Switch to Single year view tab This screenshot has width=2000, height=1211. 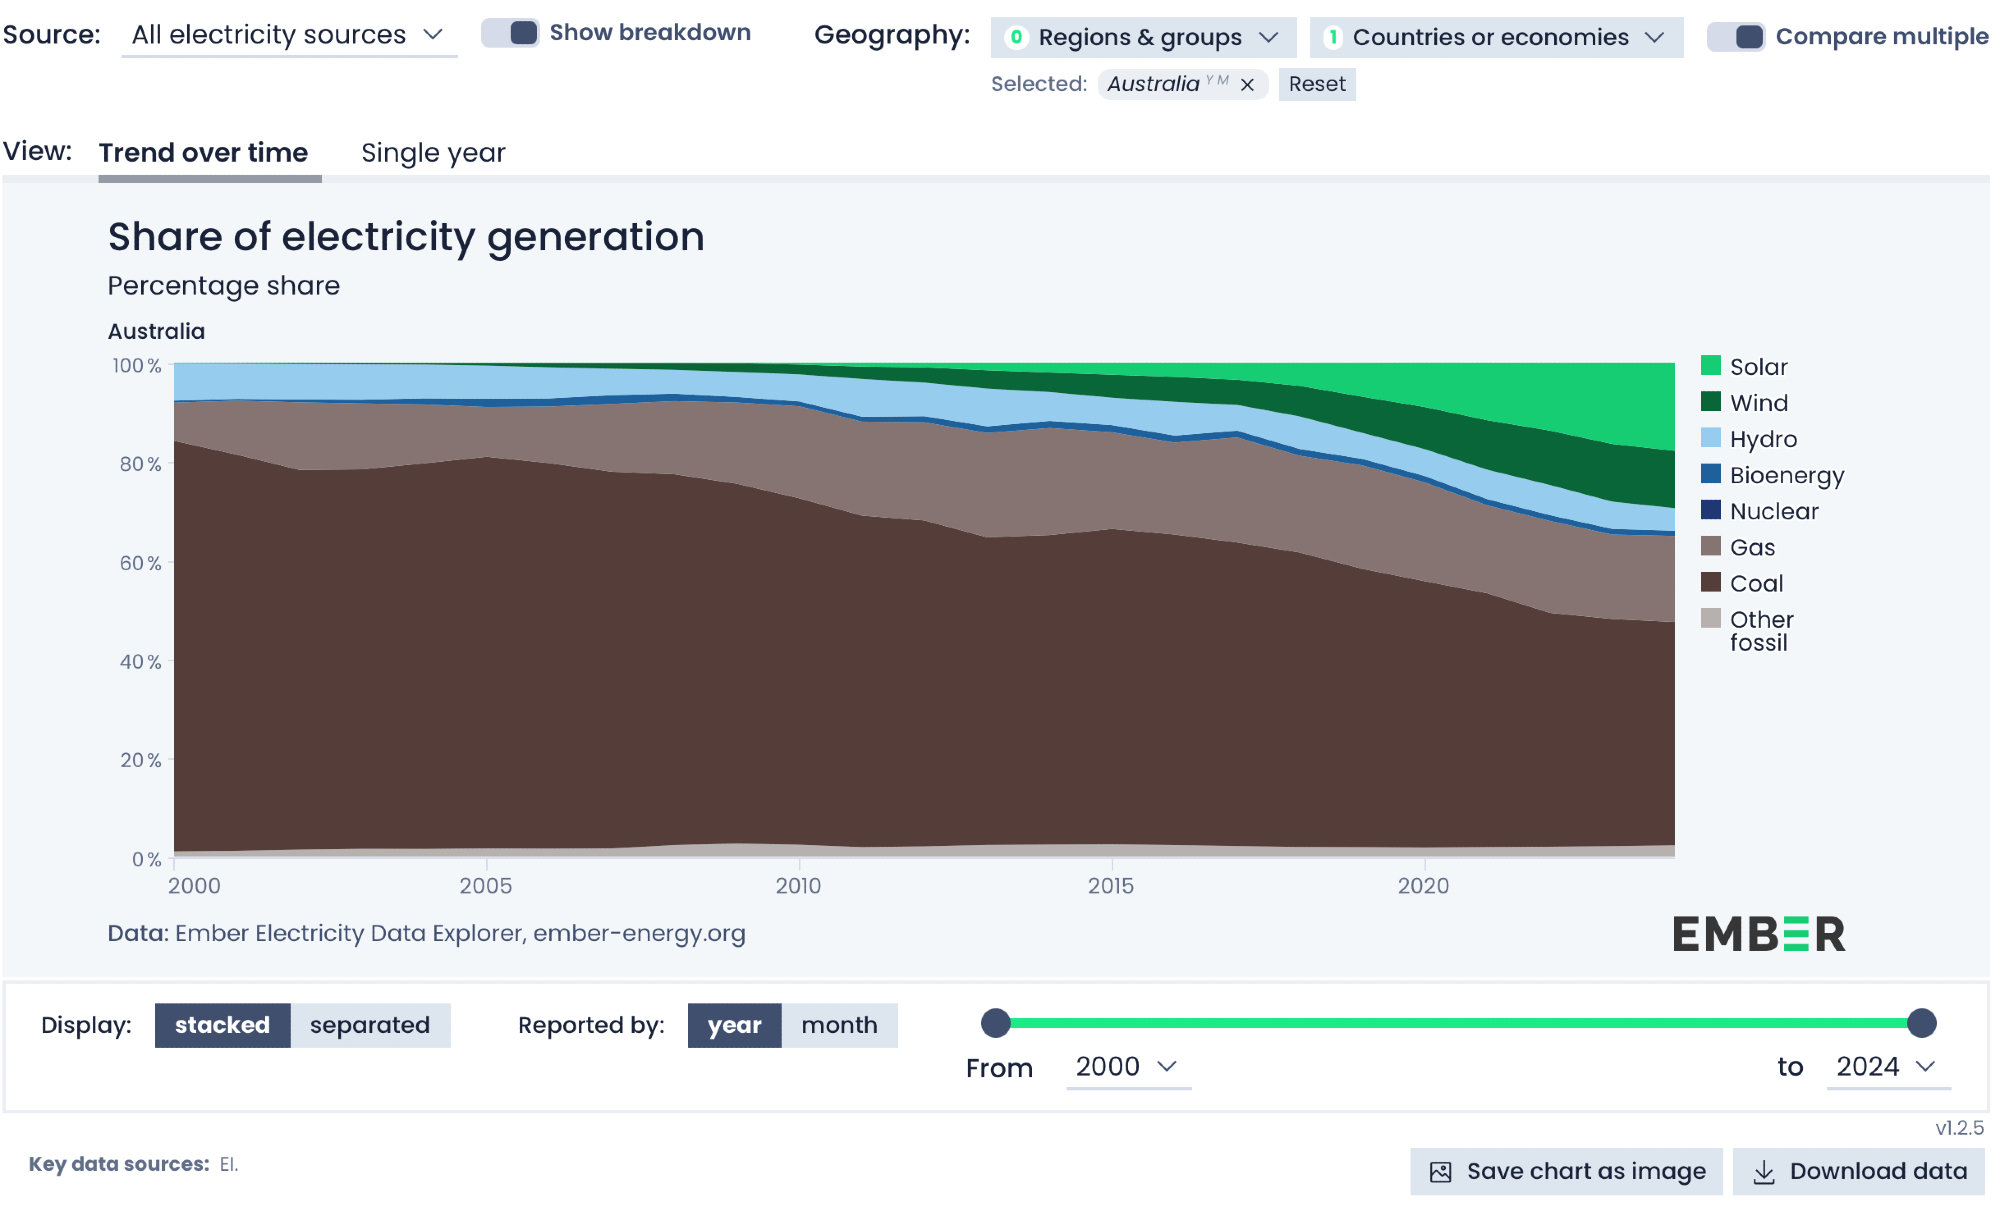point(433,153)
